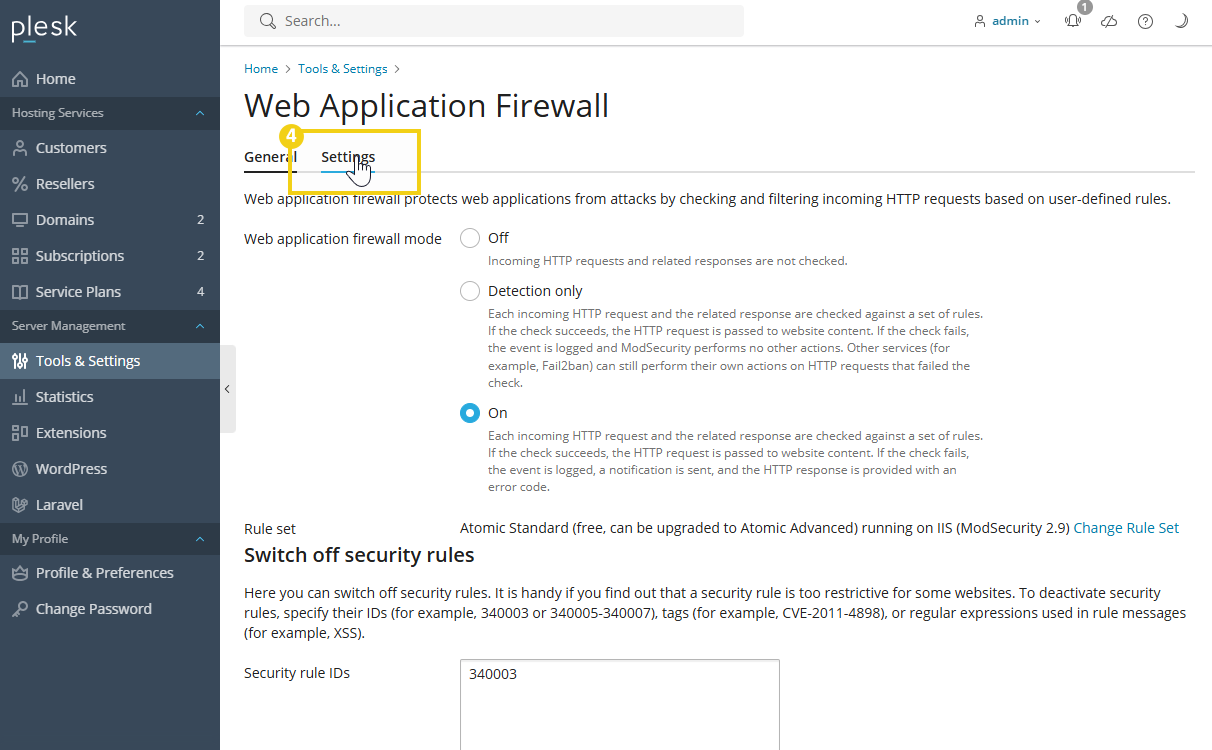Click the Resellers percent icon
The image size is (1212, 750).
(20, 184)
